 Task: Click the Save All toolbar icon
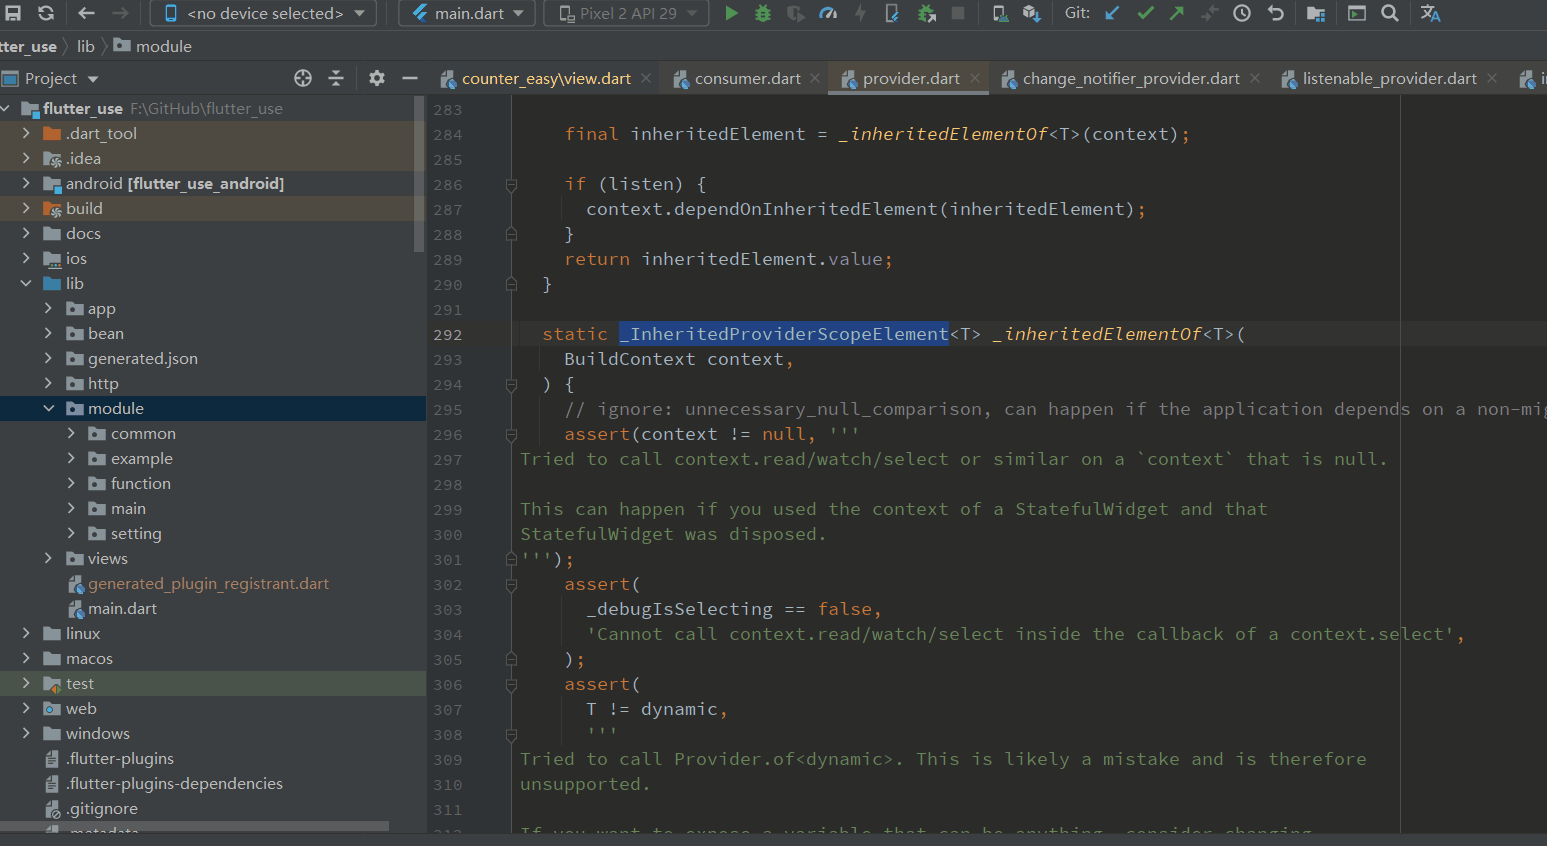click(13, 13)
